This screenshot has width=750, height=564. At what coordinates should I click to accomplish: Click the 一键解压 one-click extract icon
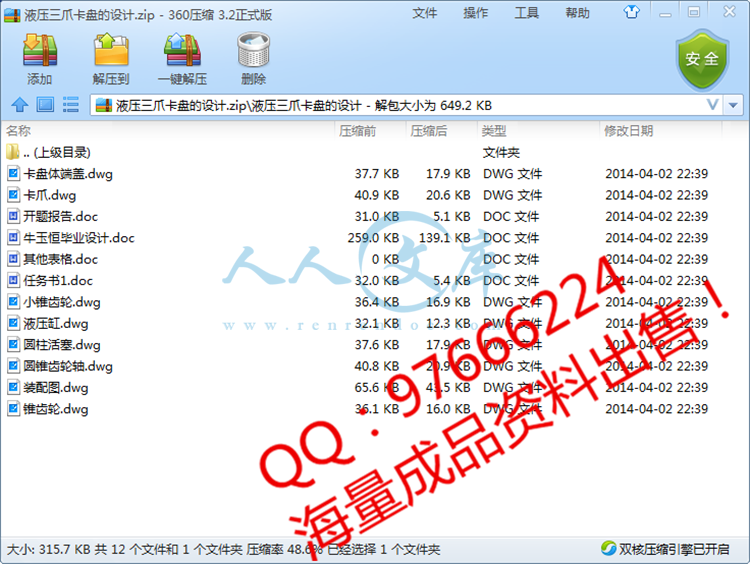click(x=182, y=50)
